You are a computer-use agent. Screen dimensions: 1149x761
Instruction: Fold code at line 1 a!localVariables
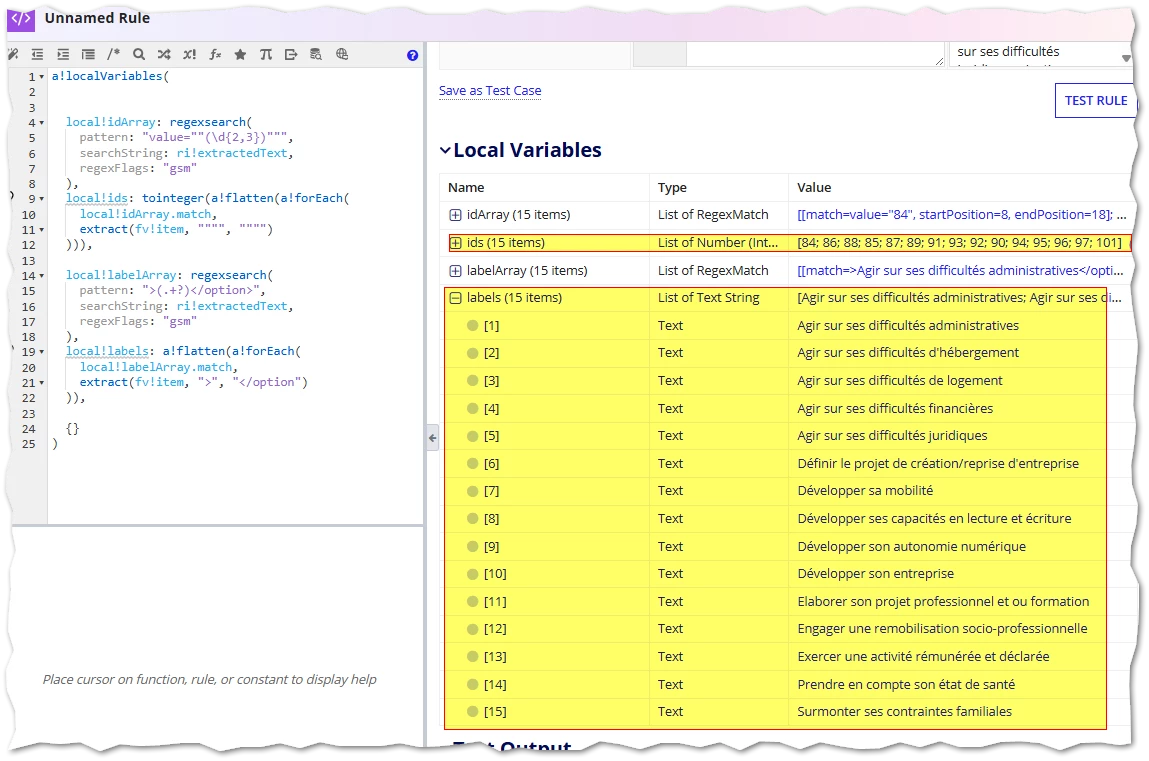pos(42,77)
